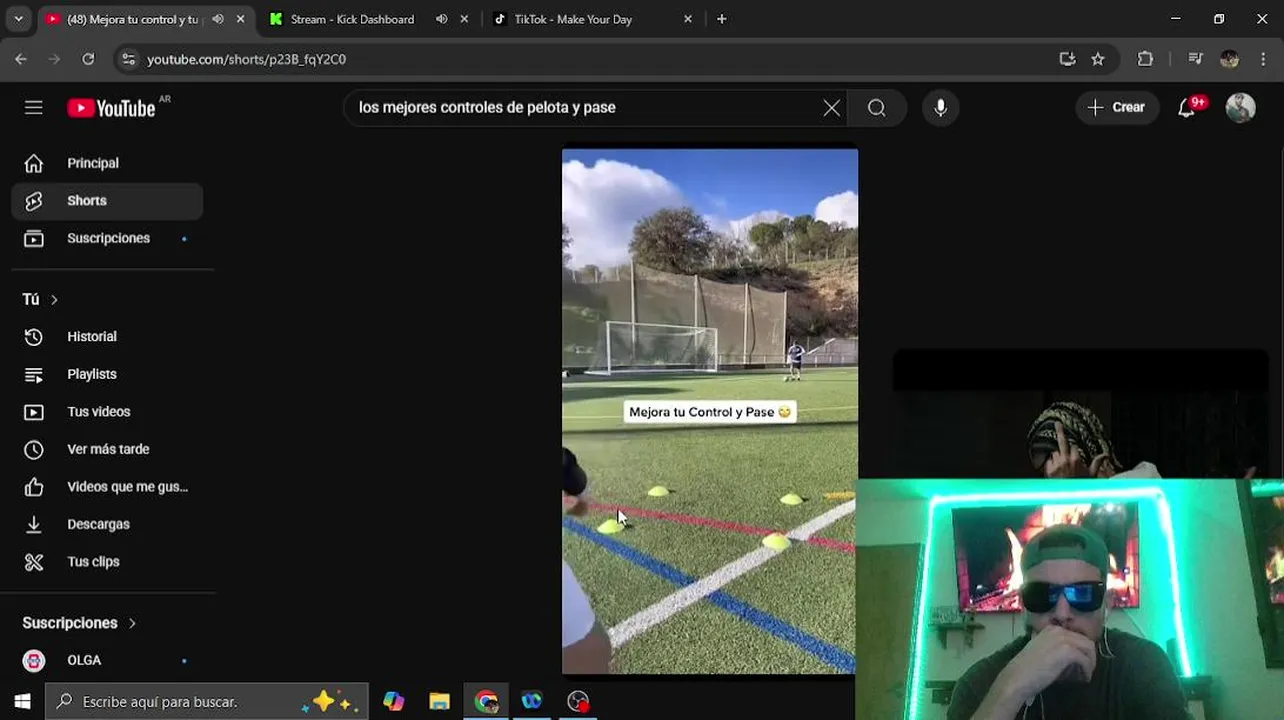Viewport: 1284px width, 720px height.
Task: Switch to the Stream - Kick Dashboard tab
Action: pos(352,19)
